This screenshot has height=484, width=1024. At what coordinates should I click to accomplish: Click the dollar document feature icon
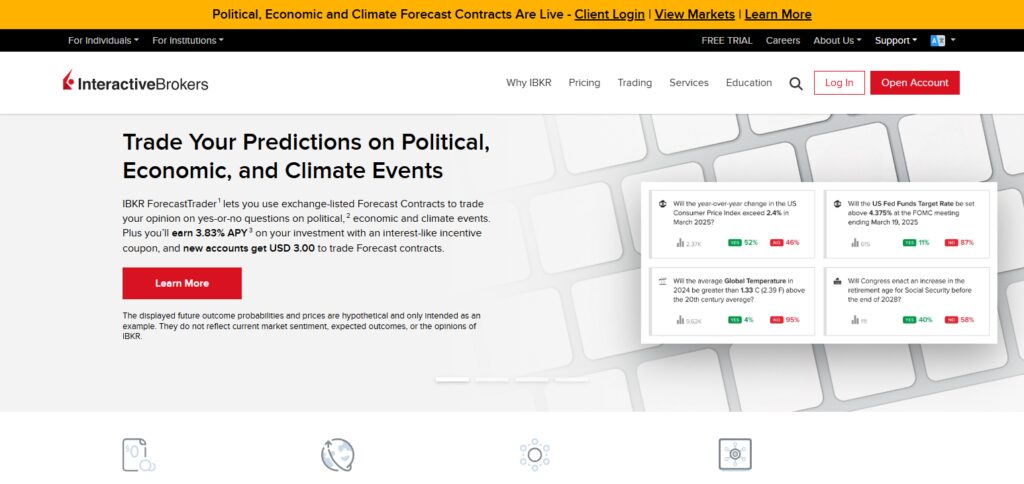139,455
